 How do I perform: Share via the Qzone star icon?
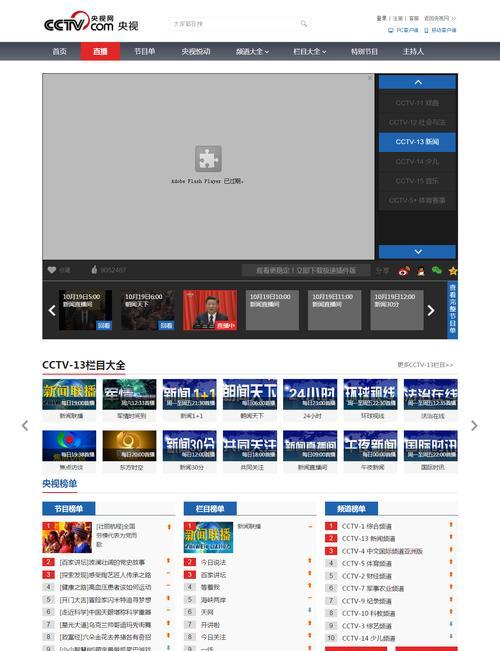(x=453, y=271)
